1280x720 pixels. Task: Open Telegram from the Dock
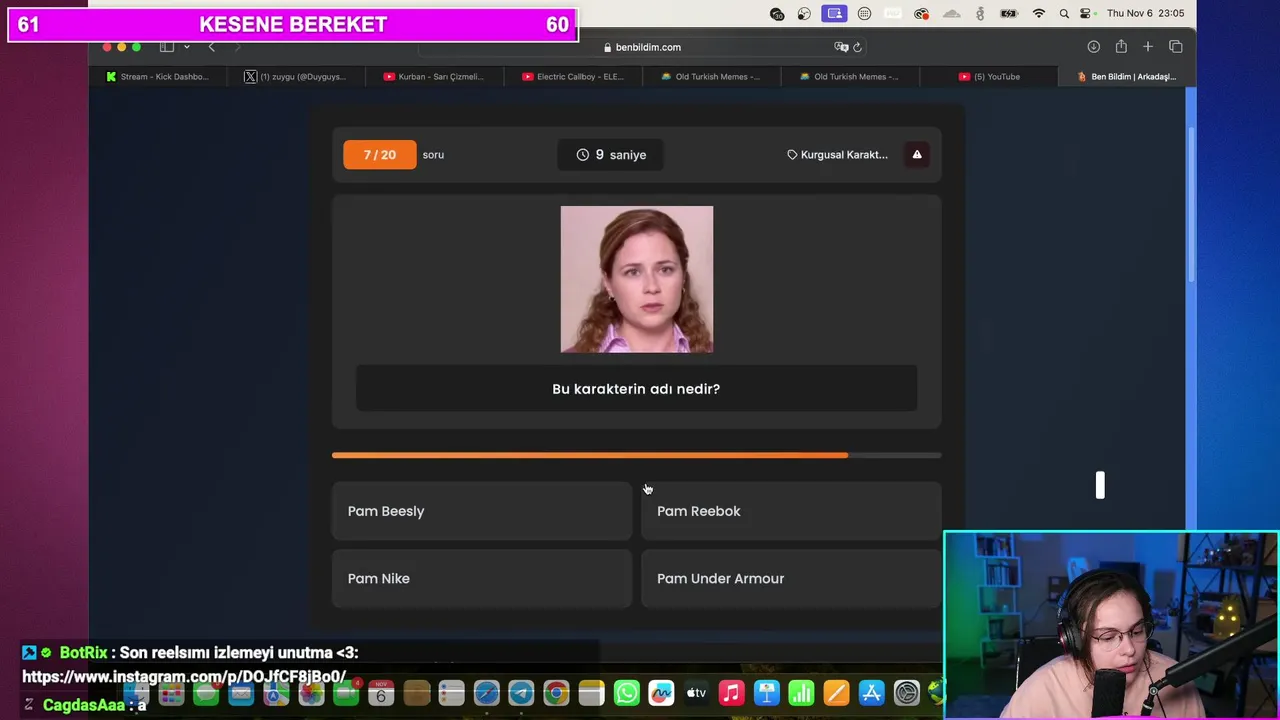[x=521, y=693]
